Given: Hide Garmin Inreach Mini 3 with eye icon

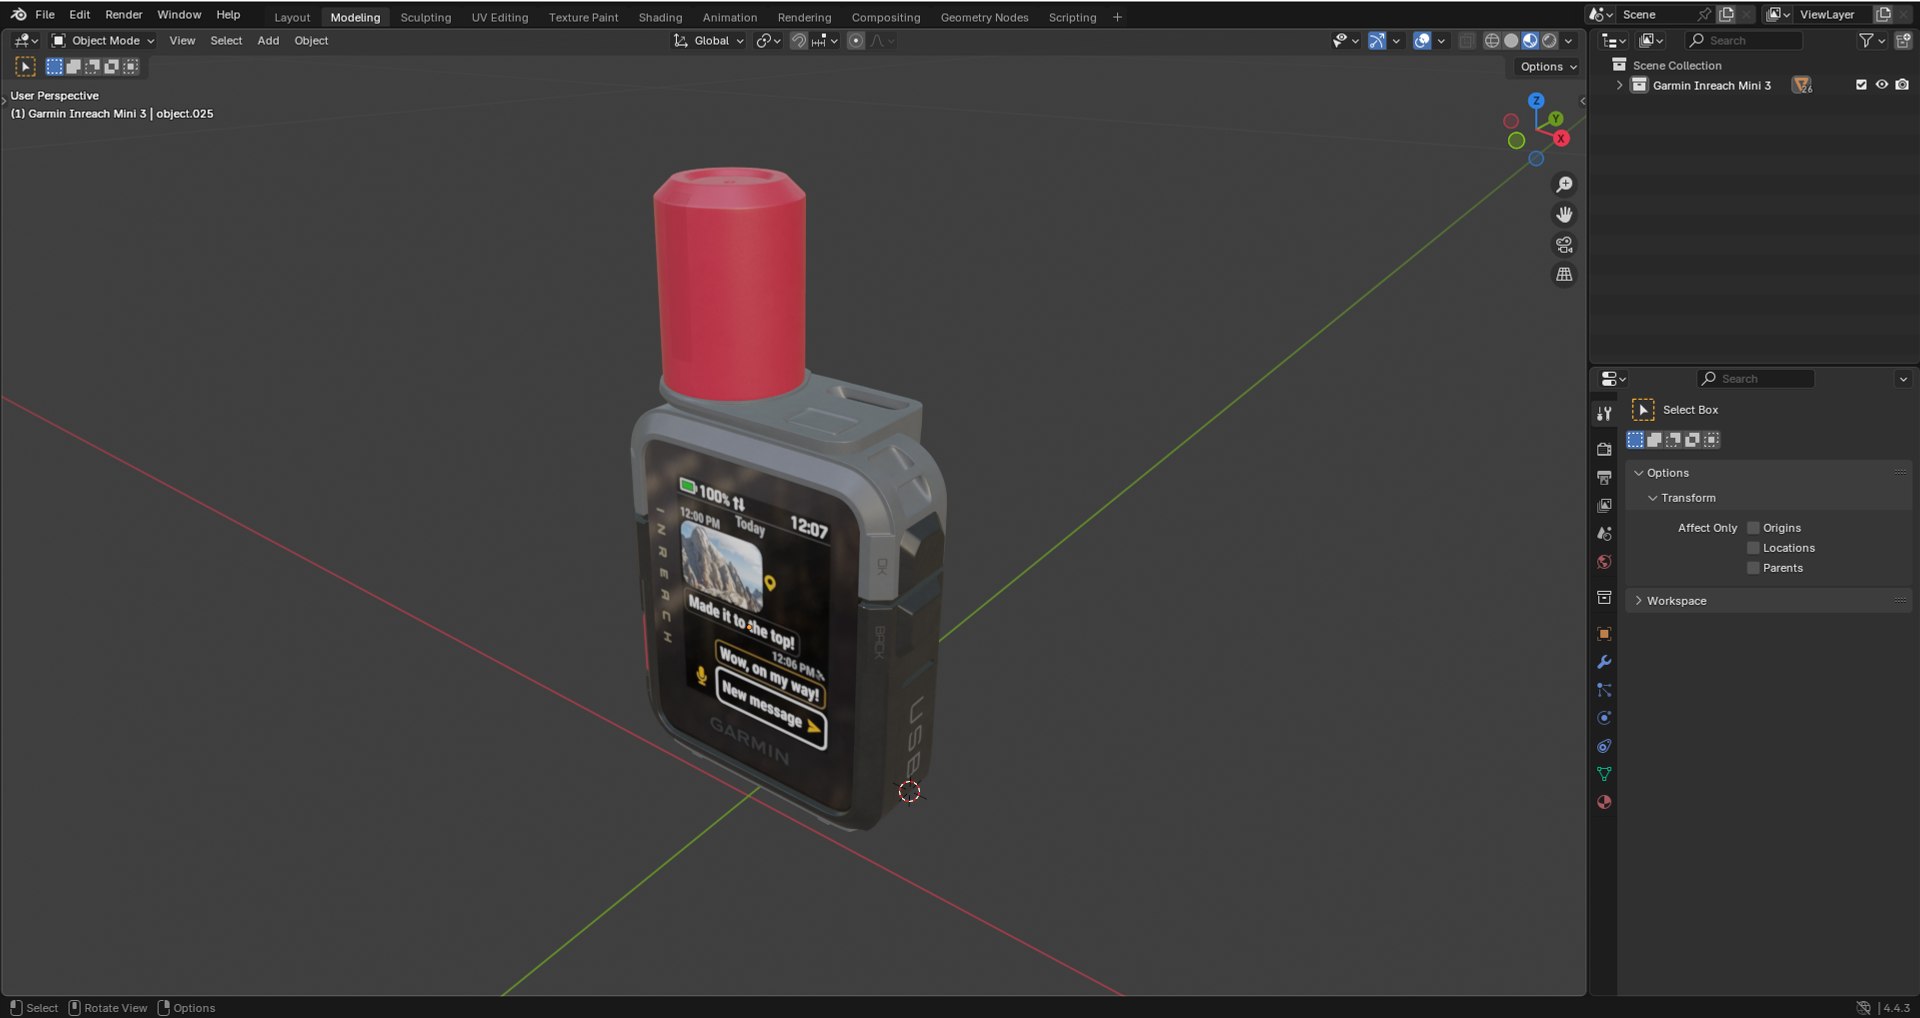Looking at the screenshot, I should 1881,85.
